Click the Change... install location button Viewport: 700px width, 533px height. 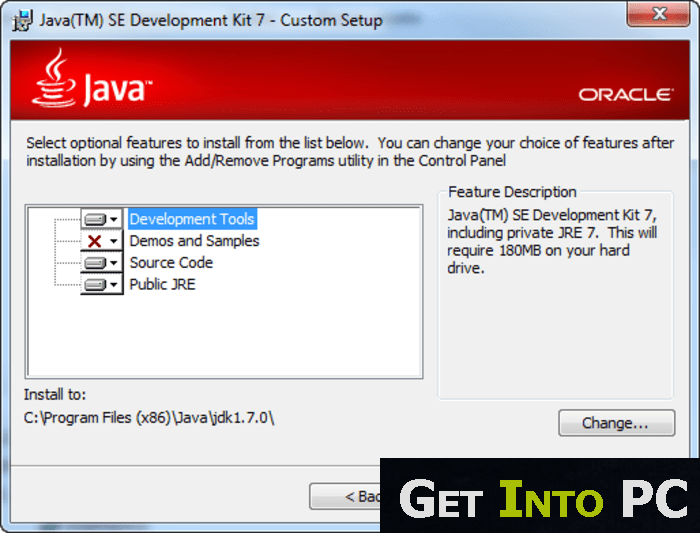(x=617, y=423)
